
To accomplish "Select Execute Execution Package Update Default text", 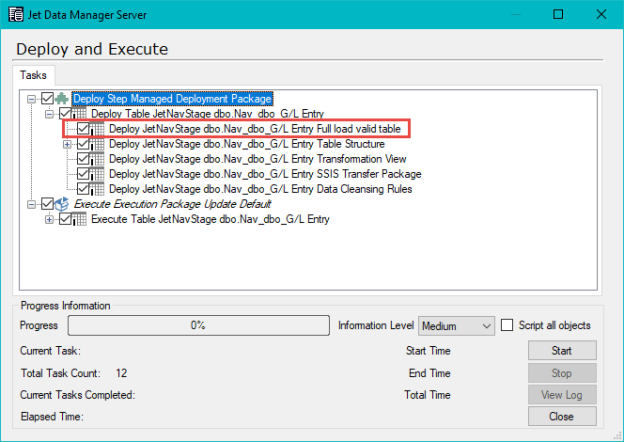I will 172,204.
